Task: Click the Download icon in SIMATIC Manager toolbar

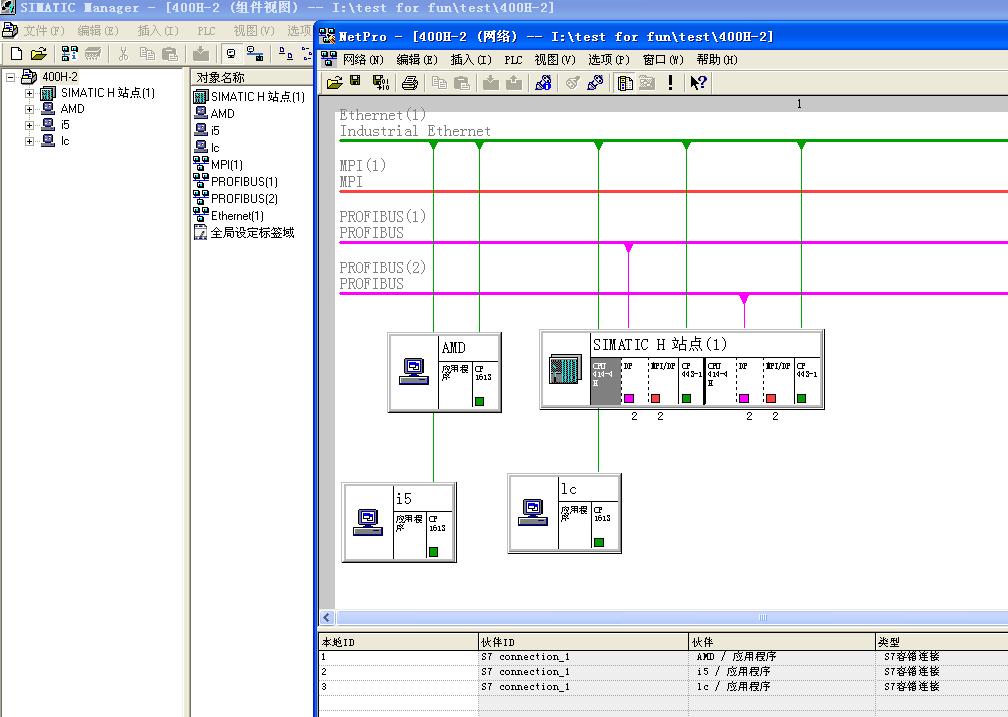Action: tap(201, 53)
